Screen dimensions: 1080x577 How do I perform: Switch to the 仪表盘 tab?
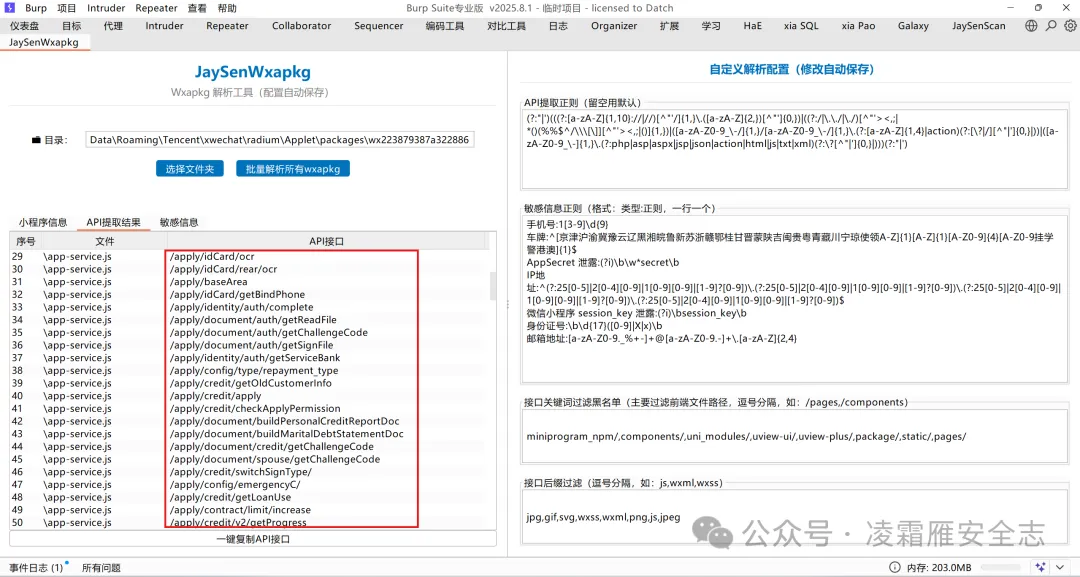(24, 25)
